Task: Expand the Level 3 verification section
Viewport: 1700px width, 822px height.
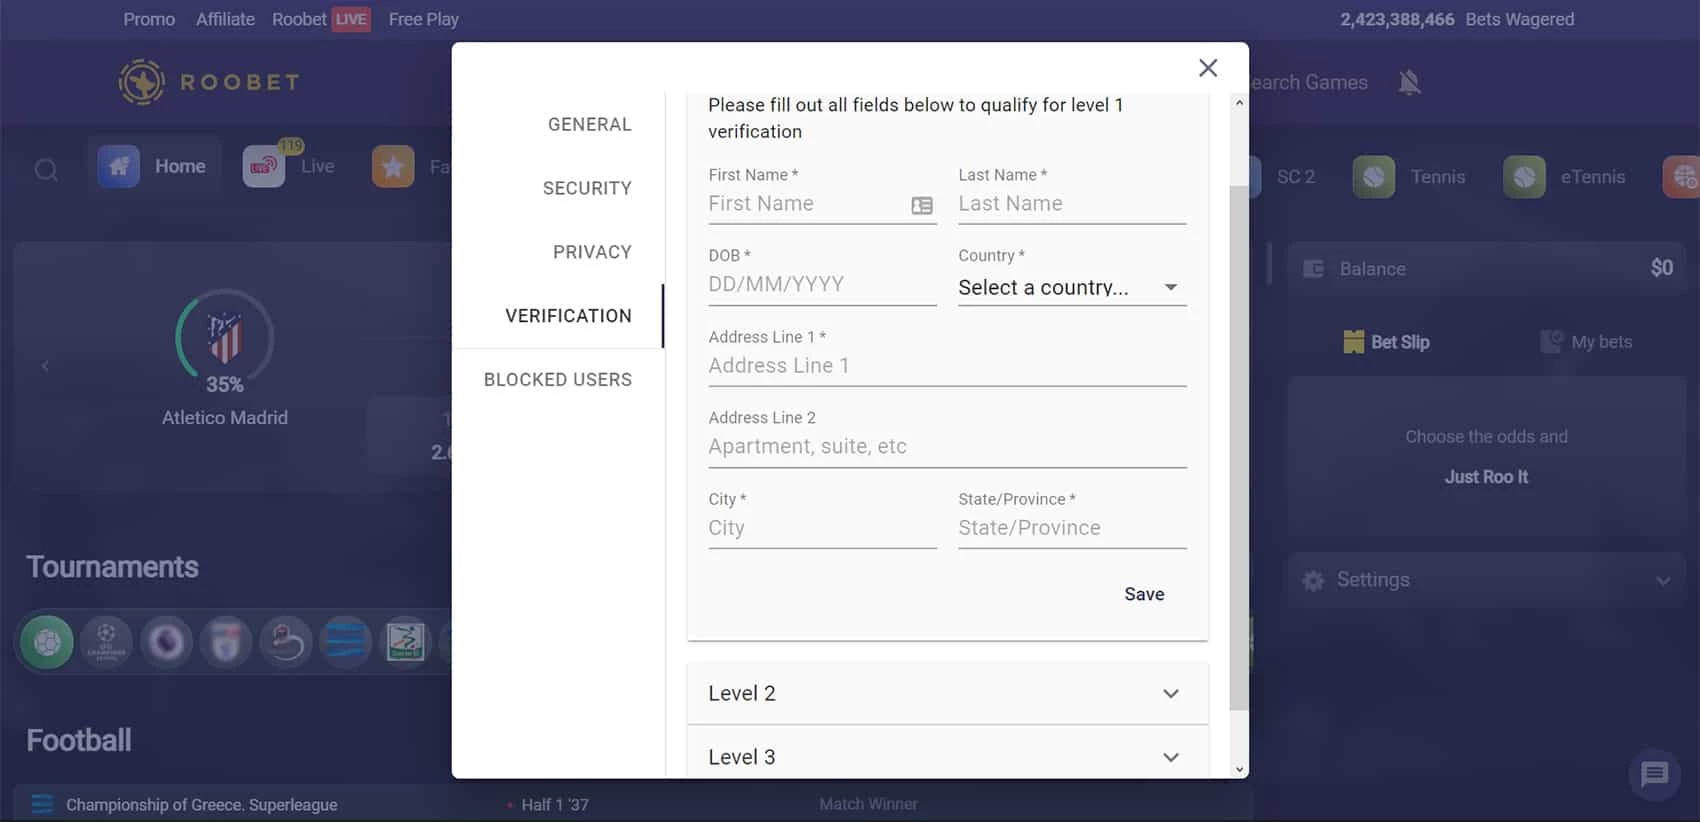Action: 947,756
